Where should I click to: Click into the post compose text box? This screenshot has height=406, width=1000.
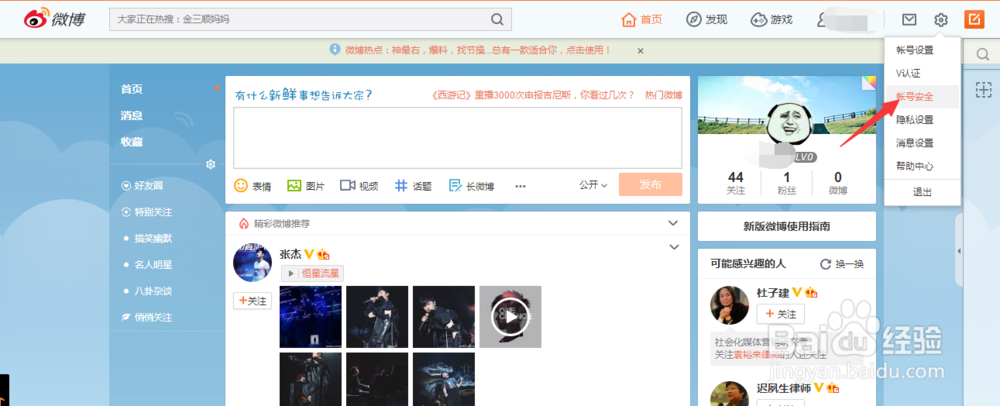tap(457, 138)
